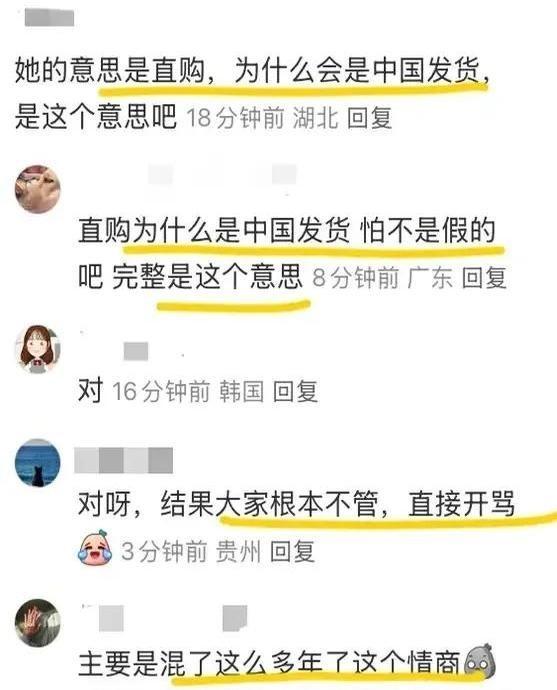557x690 pixels.
Task: Click the crying-laughing emoji sticker
Action: coord(95,547)
